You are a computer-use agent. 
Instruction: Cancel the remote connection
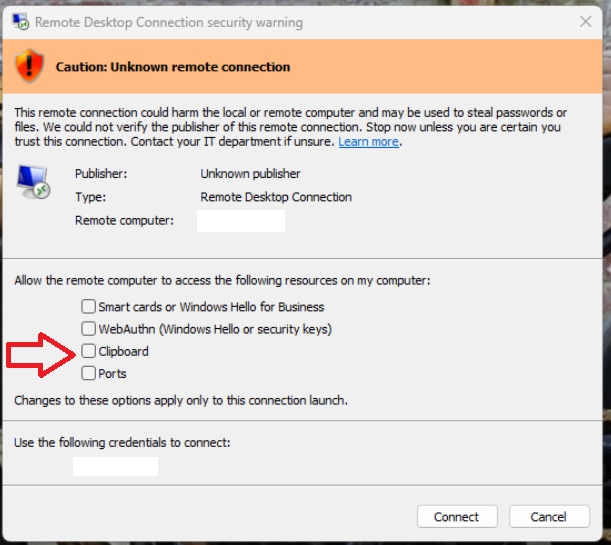point(549,517)
